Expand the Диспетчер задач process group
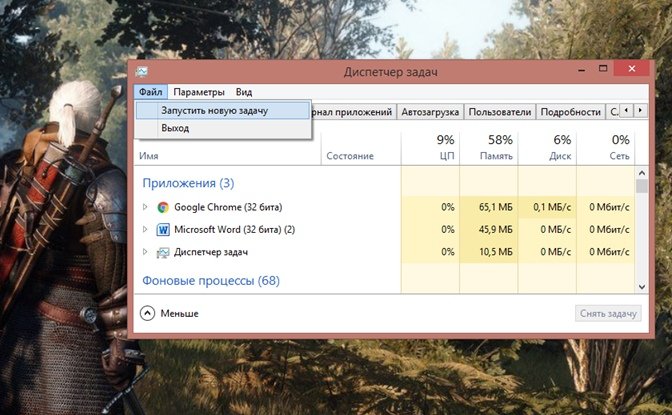This screenshot has height=415, width=672. click(x=145, y=252)
